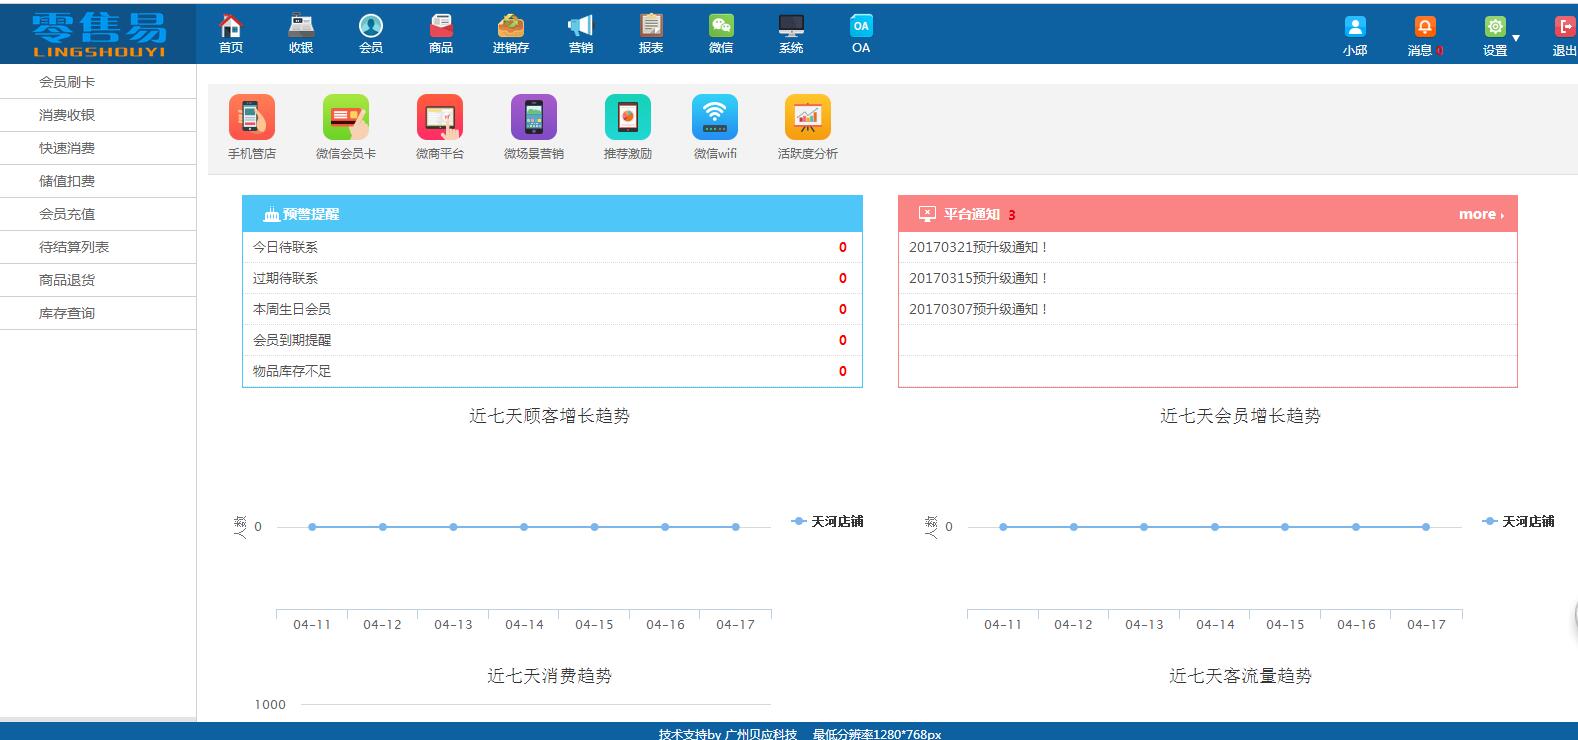The width and height of the screenshot is (1578, 740).
Task: Click the 零售易 logo
Action: [x=99, y=34]
